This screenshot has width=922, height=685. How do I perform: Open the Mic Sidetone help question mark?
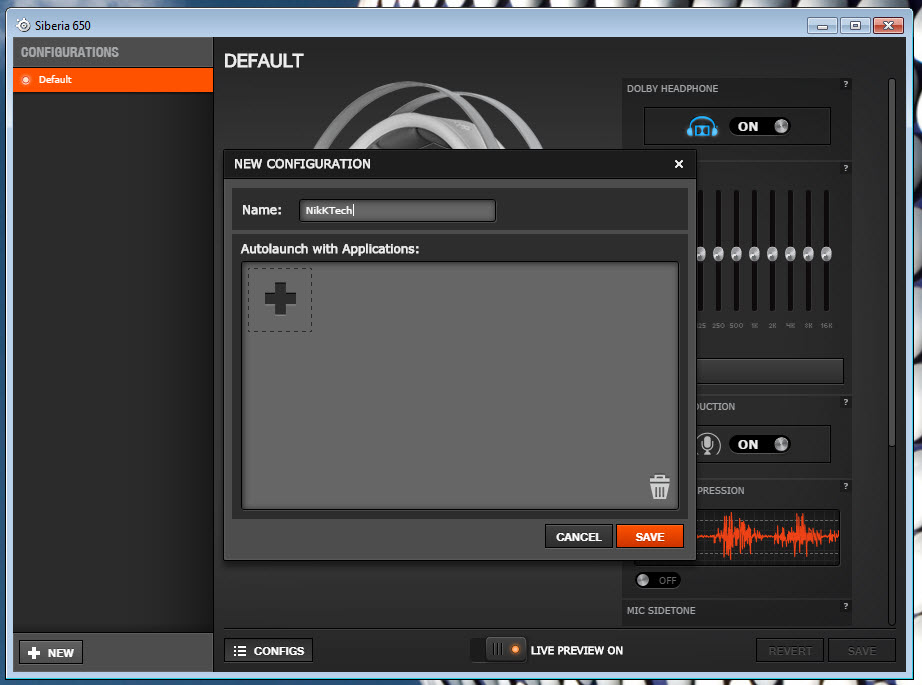(x=846, y=606)
